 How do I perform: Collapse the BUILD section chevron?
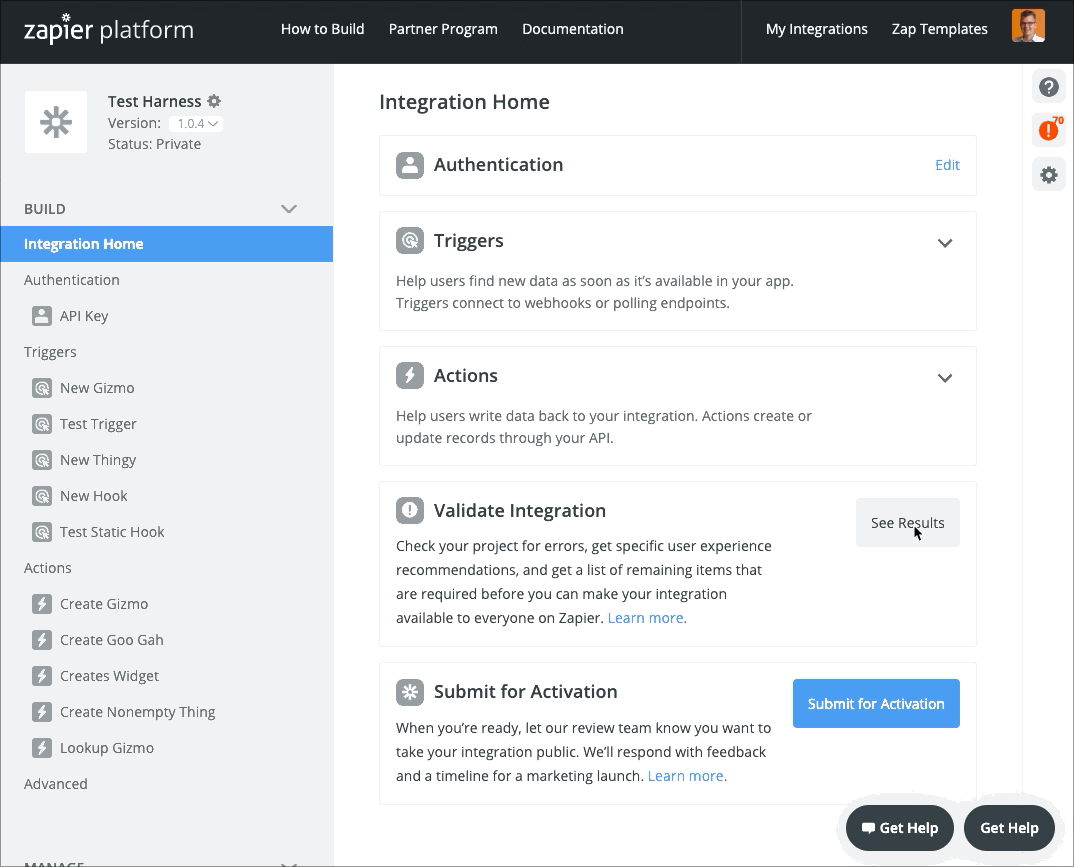tap(289, 209)
